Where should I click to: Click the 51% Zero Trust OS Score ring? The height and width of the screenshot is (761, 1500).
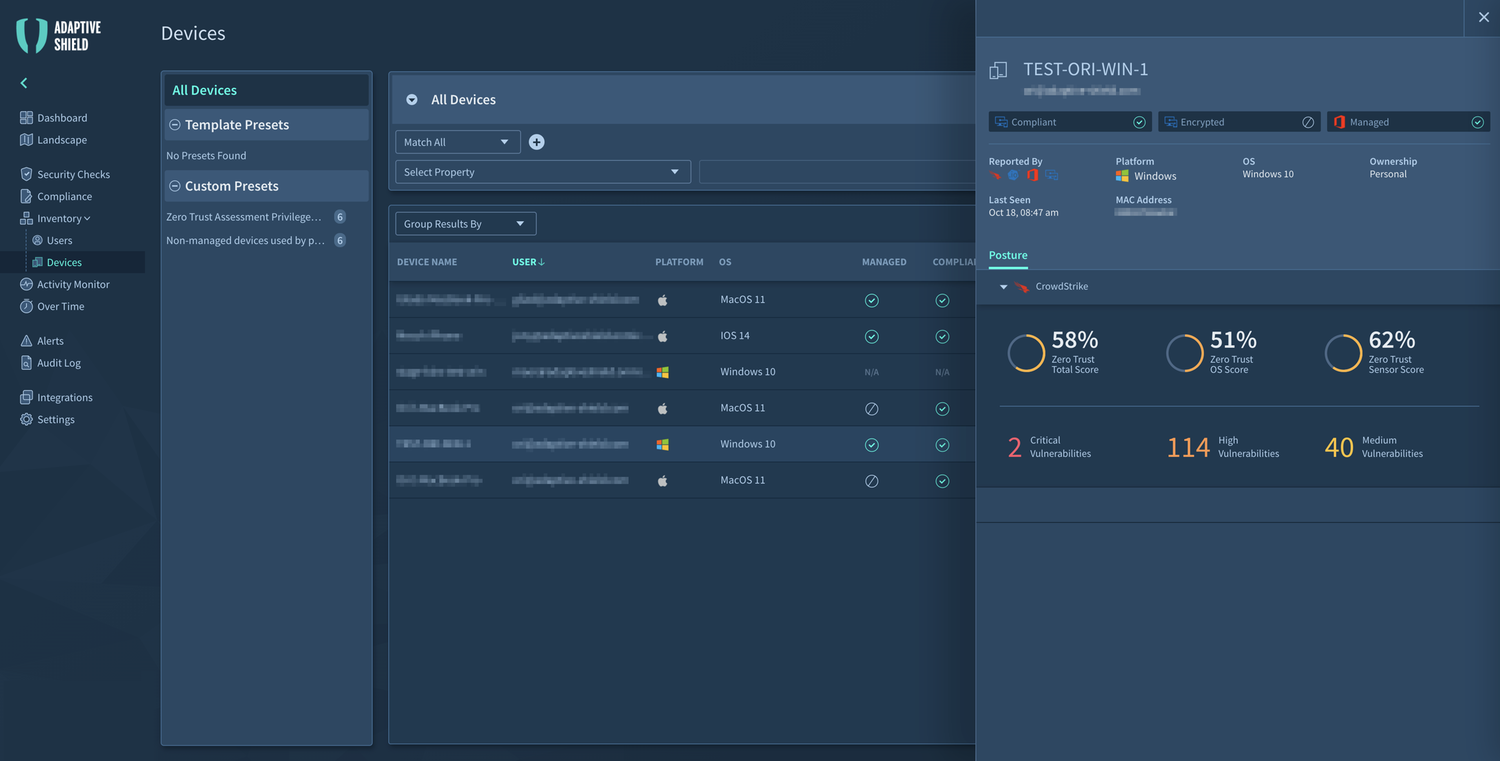pos(1185,353)
